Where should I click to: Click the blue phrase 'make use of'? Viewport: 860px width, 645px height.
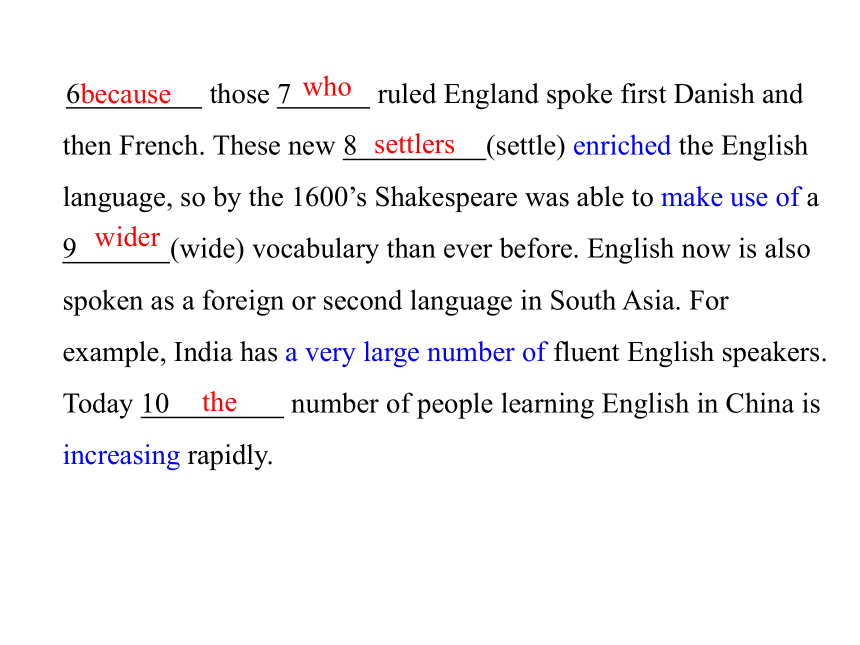point(731,197)
